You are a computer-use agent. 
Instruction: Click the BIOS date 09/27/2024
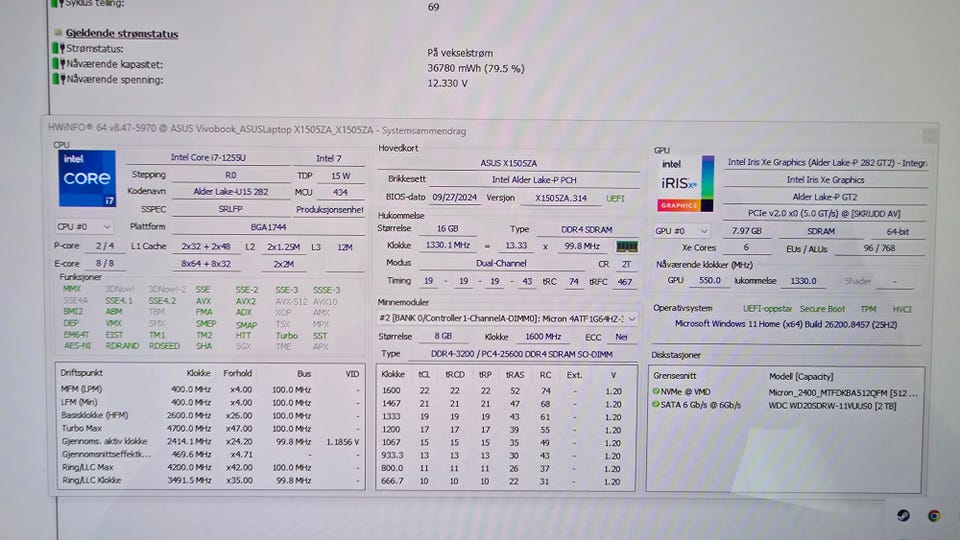pyautogui.click(x=454, y=197)
